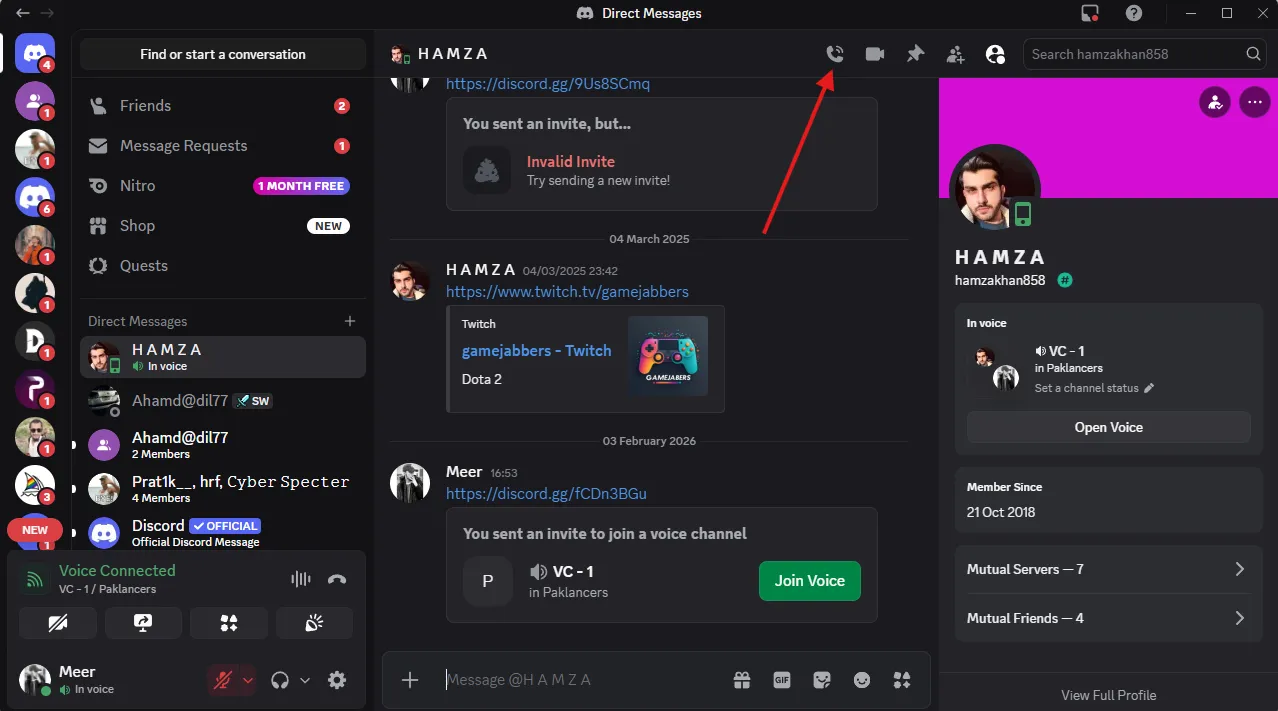This screenshot has height=711, width=1278.
Task: Add friends to this DM
Action: [955, 54]
